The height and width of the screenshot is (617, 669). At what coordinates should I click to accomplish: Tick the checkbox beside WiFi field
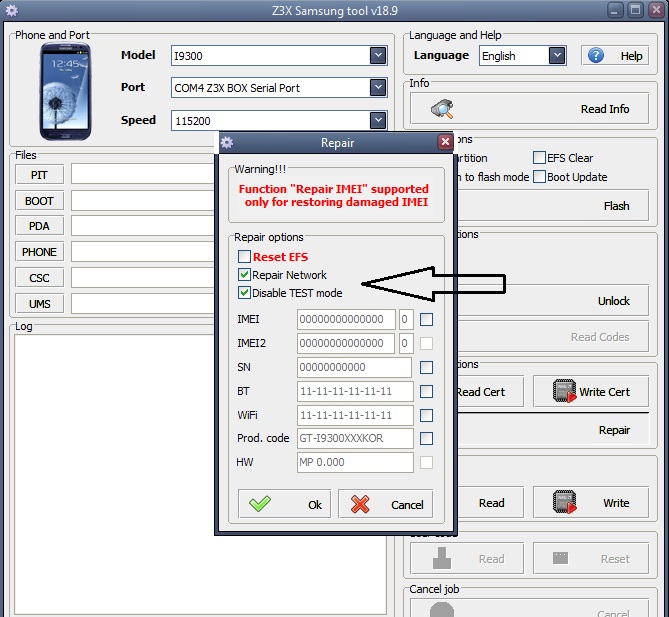[x=426, y=415]
